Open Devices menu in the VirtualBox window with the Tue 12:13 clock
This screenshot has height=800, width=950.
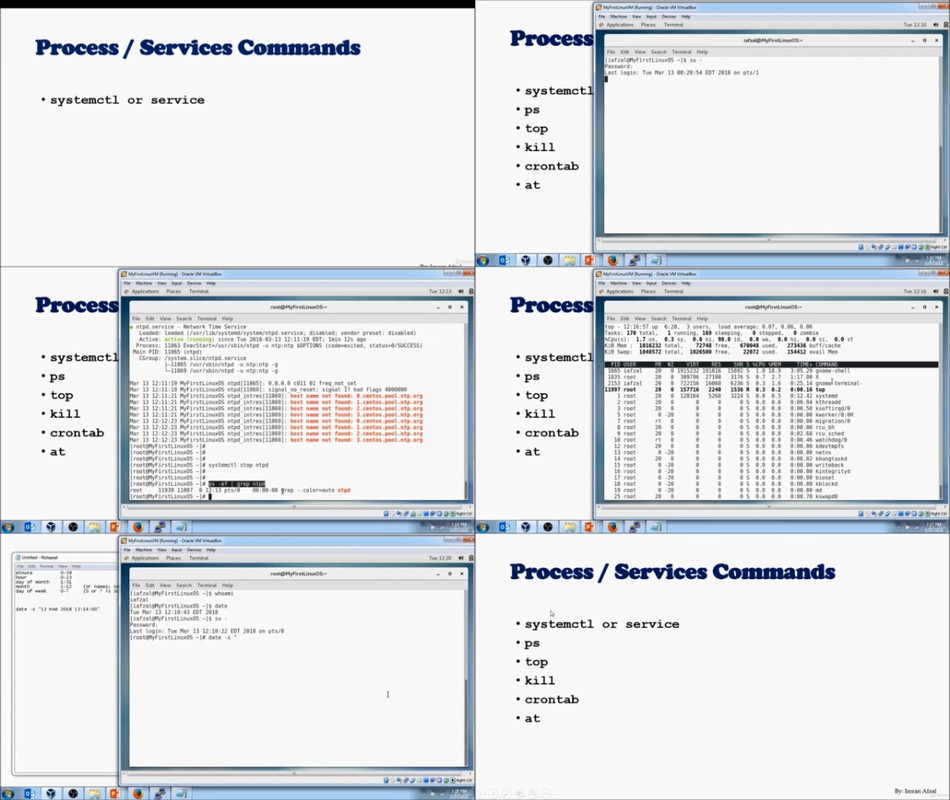point(194,283)
